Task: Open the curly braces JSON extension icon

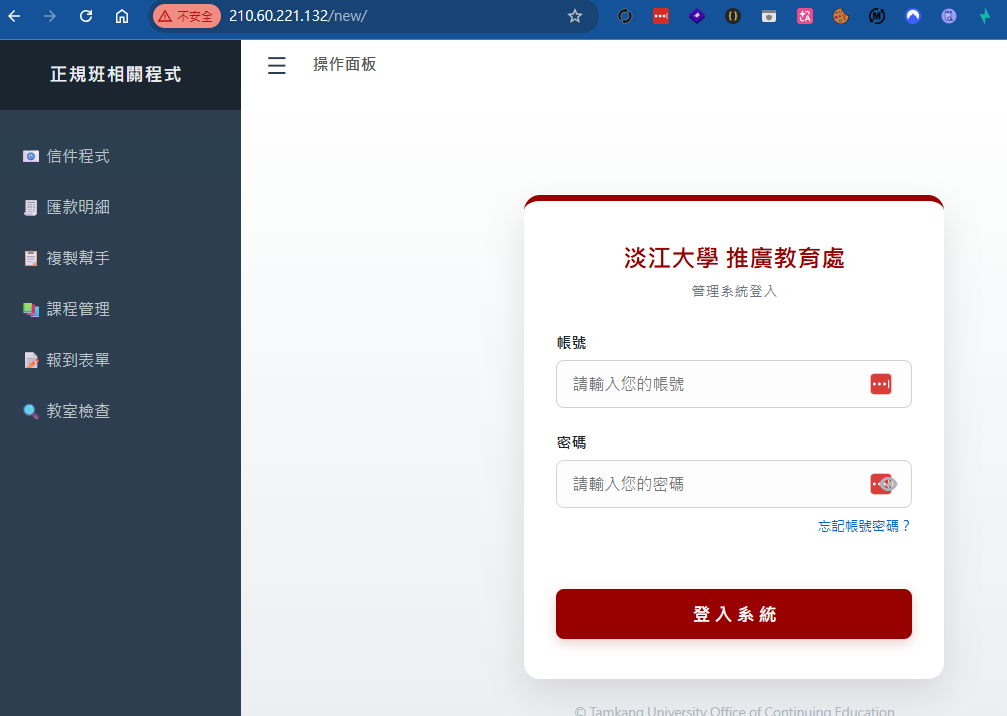Action: 733,16
